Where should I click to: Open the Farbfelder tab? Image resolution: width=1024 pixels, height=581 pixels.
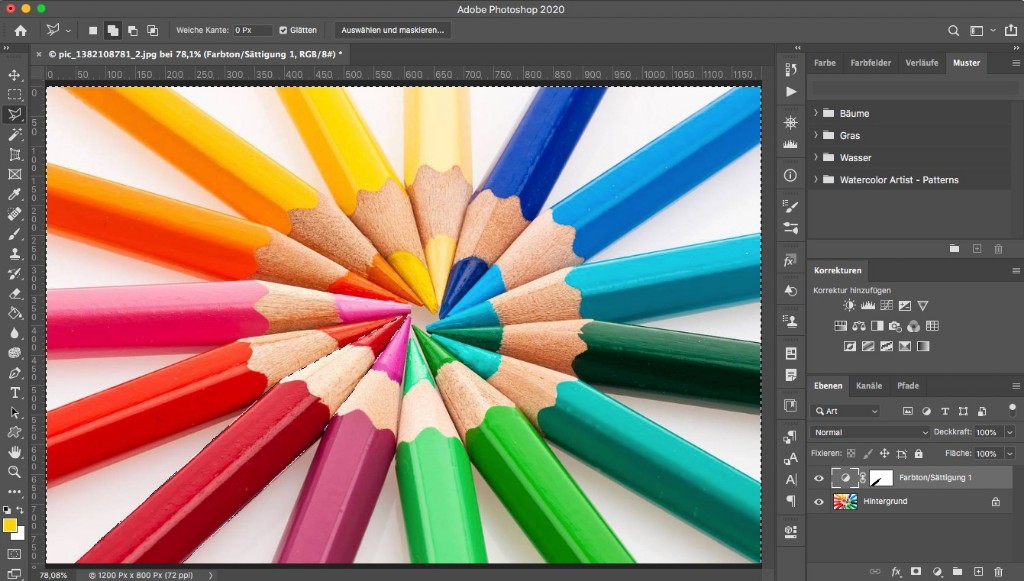click(870, 63)
